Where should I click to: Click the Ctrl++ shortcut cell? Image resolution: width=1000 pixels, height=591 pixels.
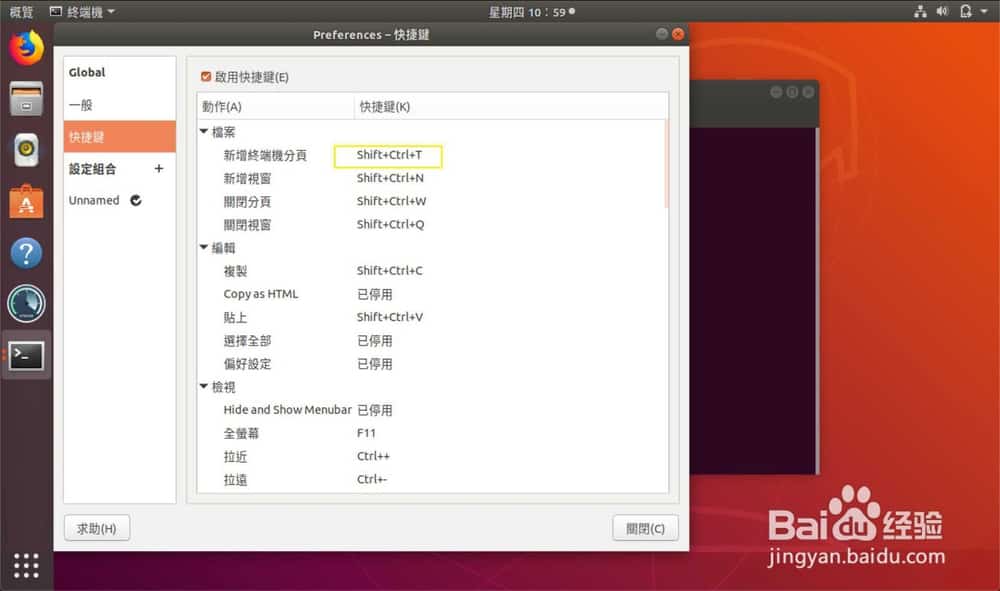[x=373, y=456]
